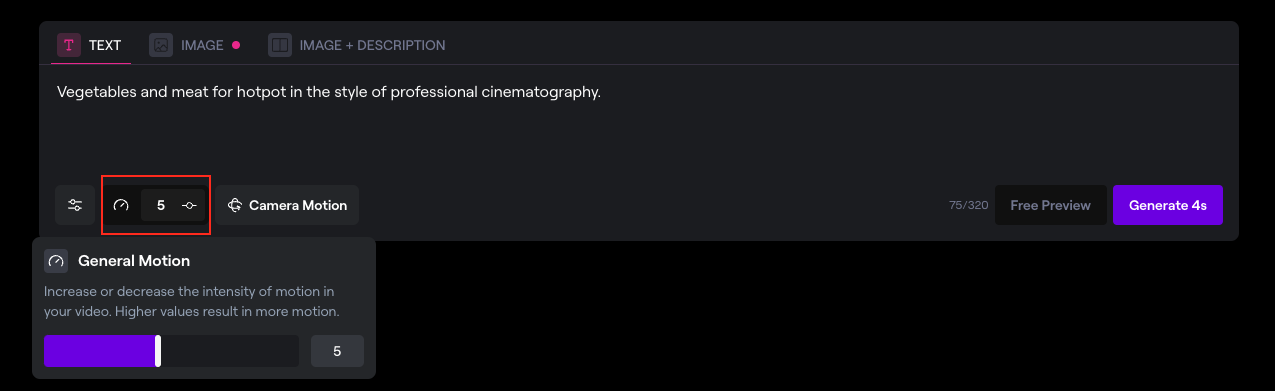Click the purple Generate 4s button
Image resolution: width=1275 pixels, height=391 pixels.
1168,205
